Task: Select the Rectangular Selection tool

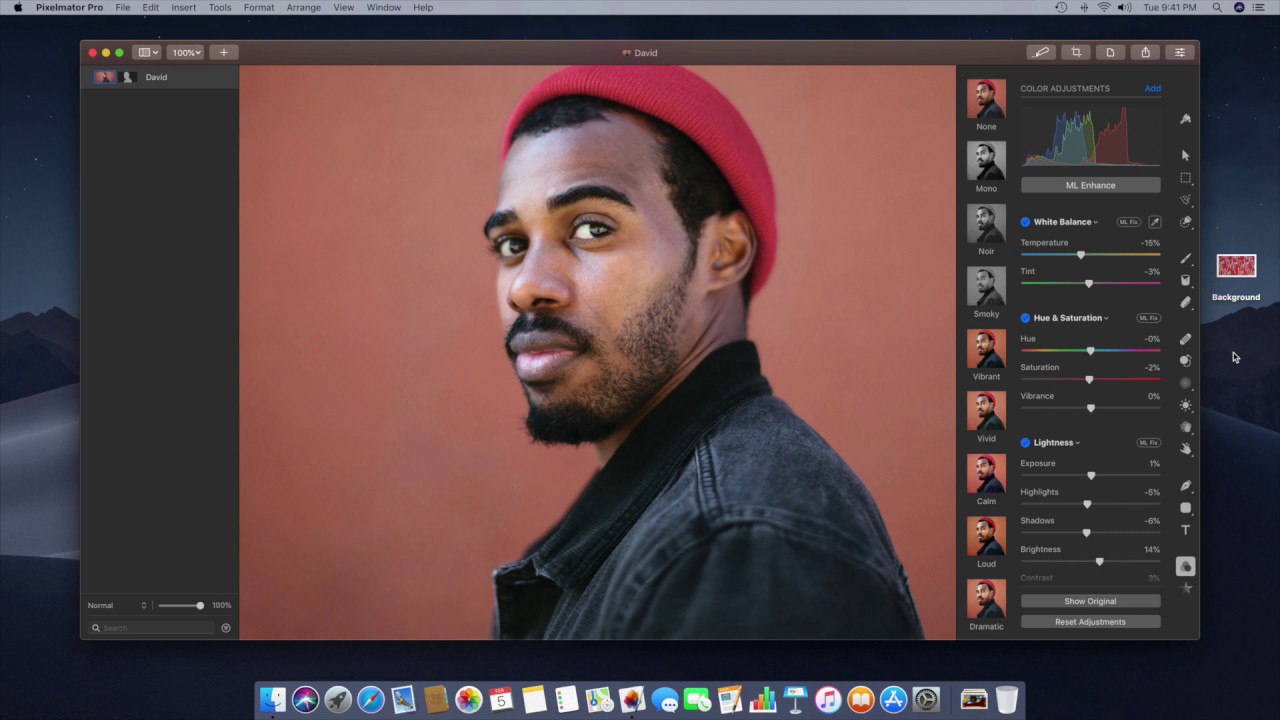Action: click(1185, 178)
